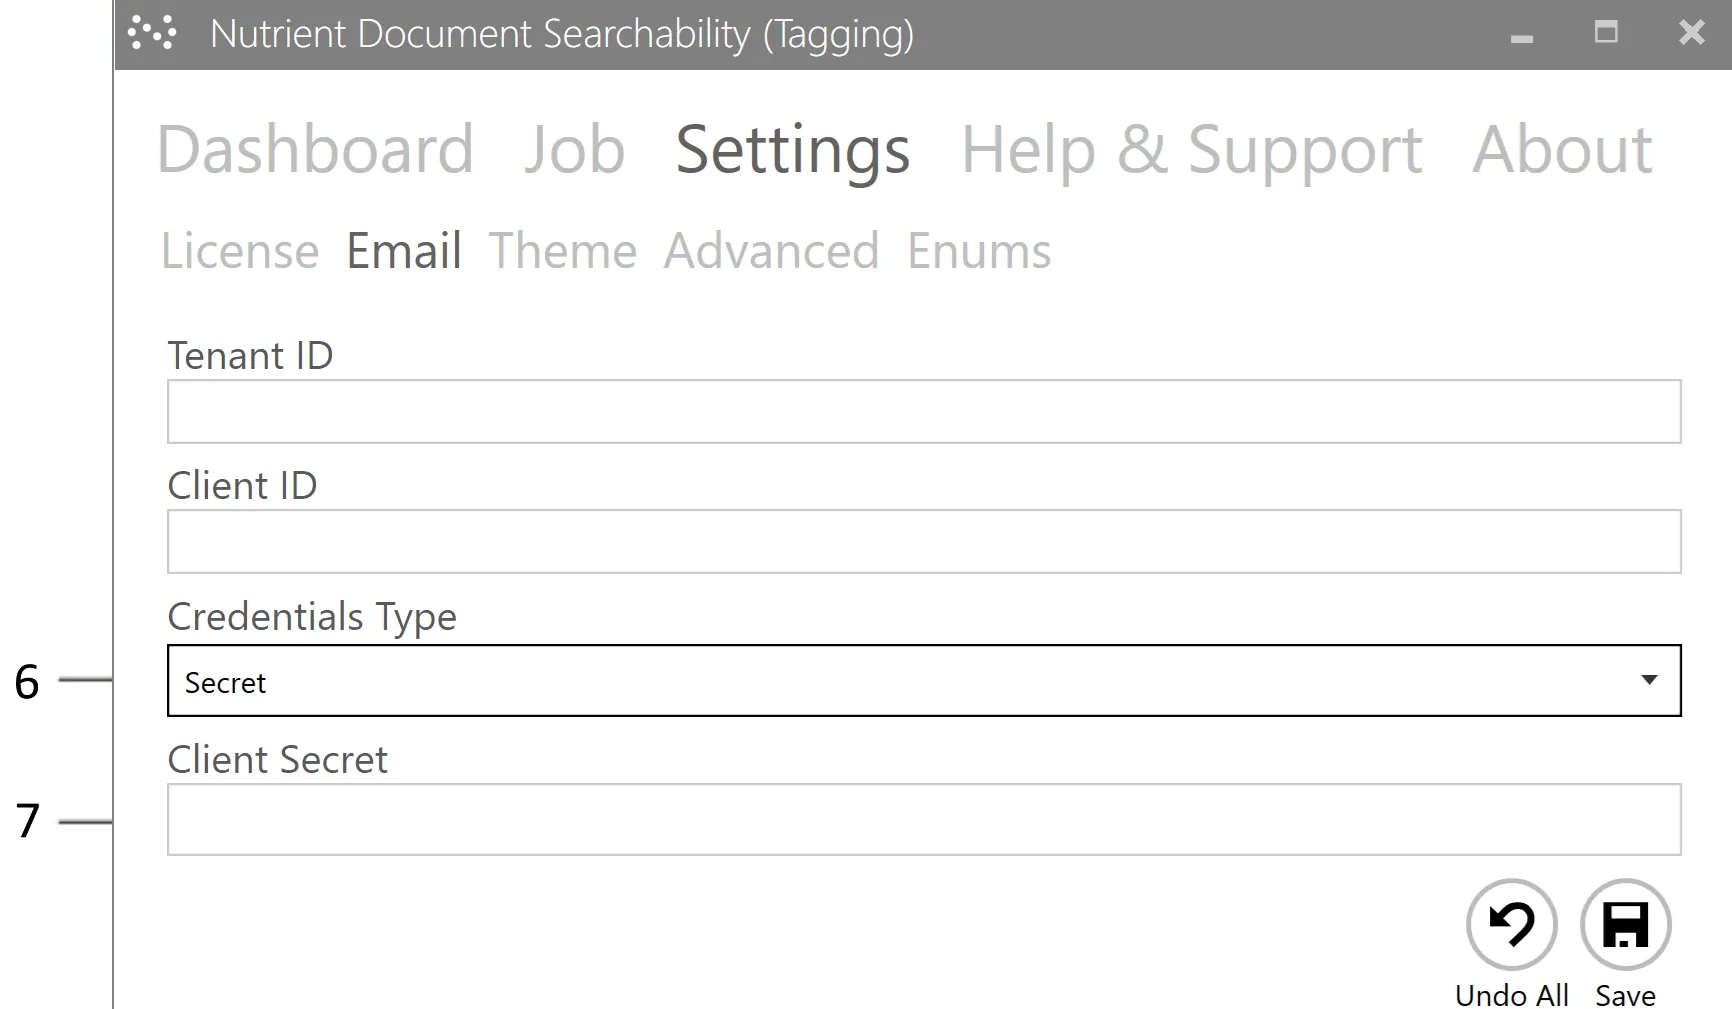Click the Tenant ID input field
The height and width of the screenshot is (1009, 1732).
tap(923, 411)
